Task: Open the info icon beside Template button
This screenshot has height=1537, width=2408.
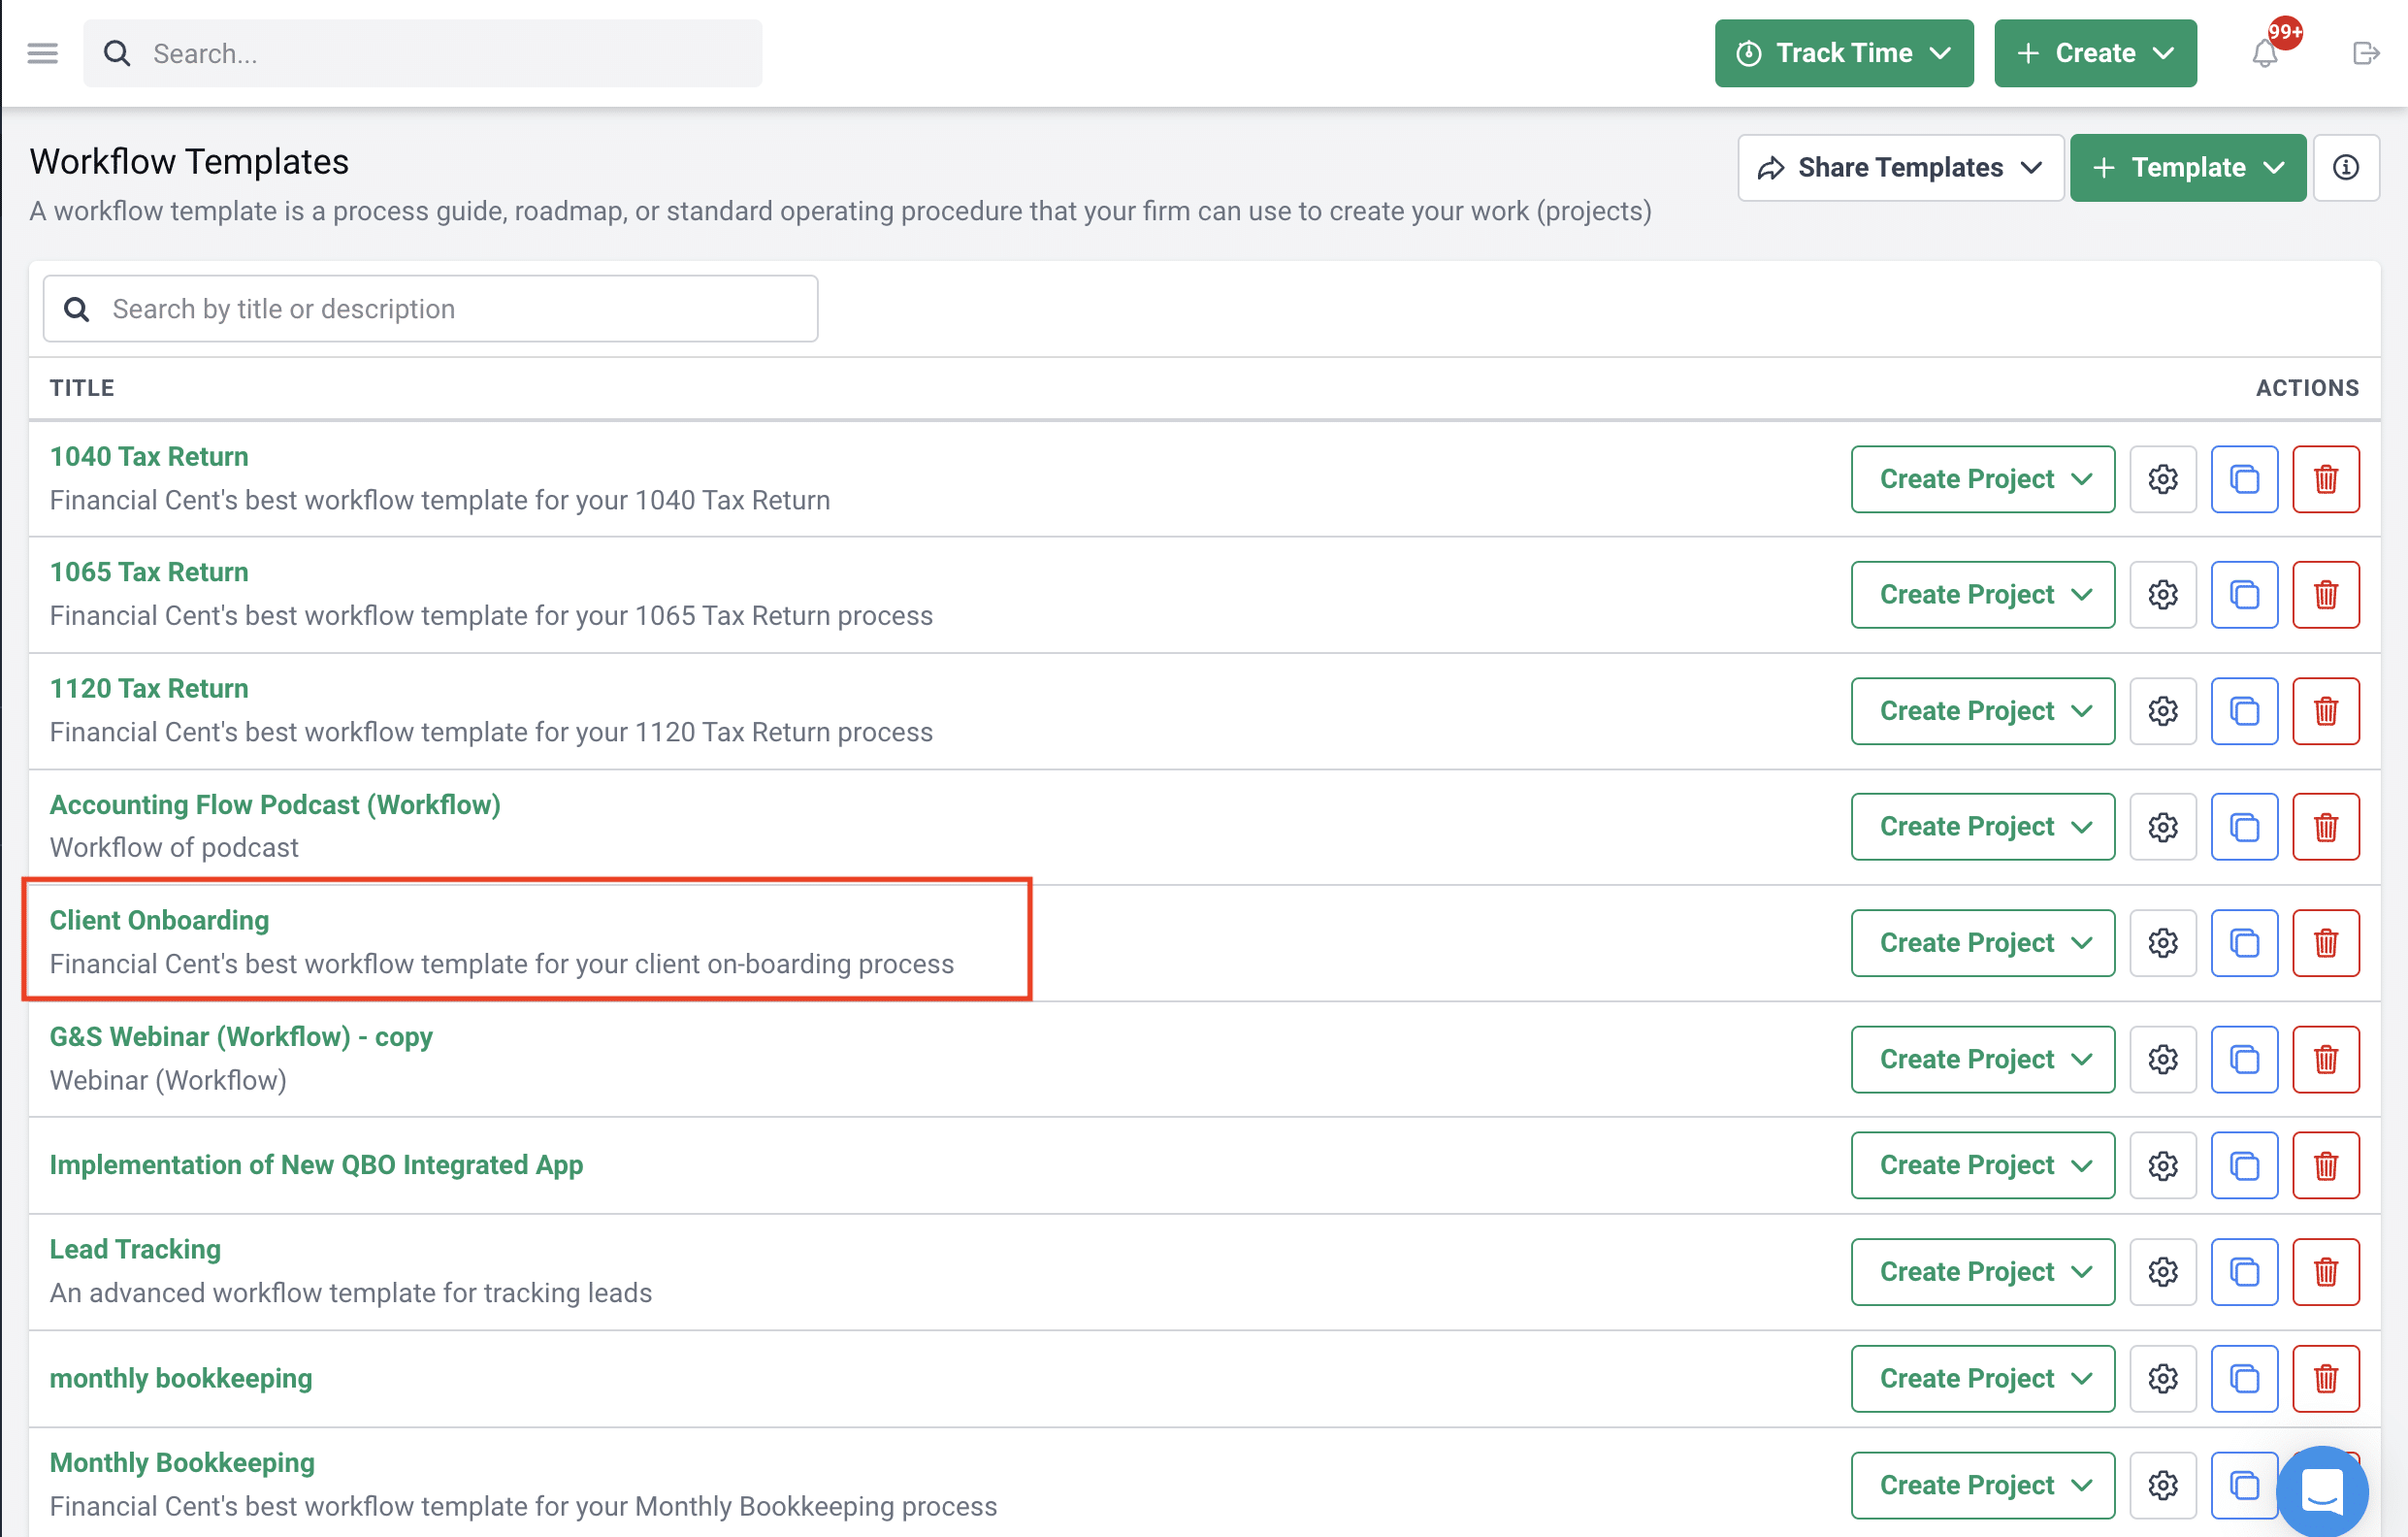Action: (x=2345, y=167)
